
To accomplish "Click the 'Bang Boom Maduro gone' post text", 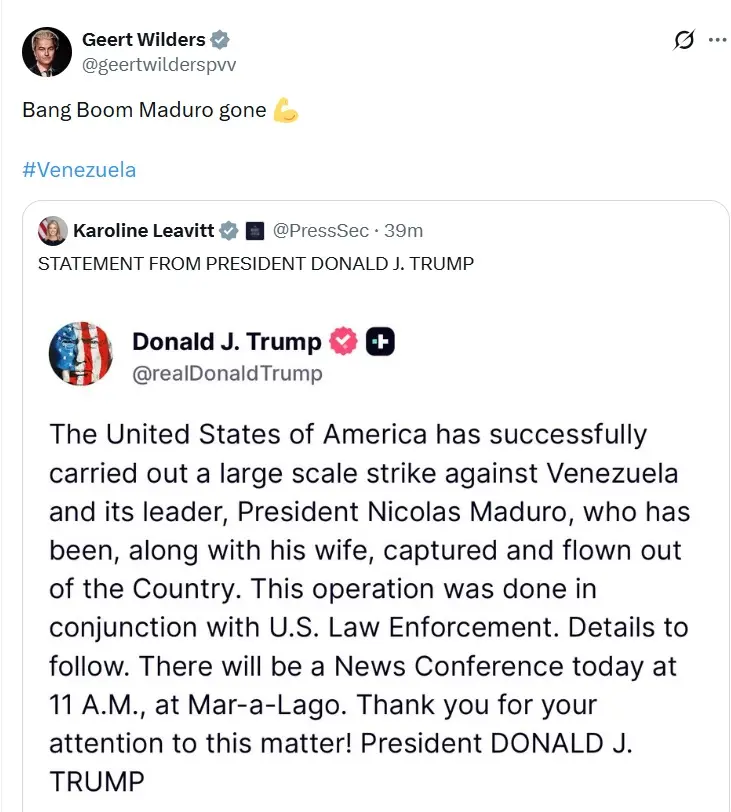I will click(144, 111).
